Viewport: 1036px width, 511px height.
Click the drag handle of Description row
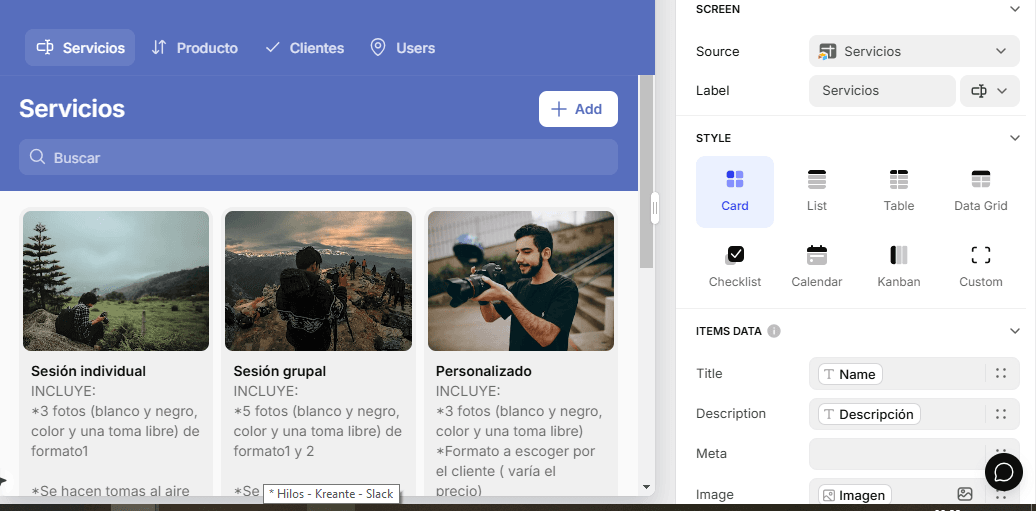point(1001,414)
